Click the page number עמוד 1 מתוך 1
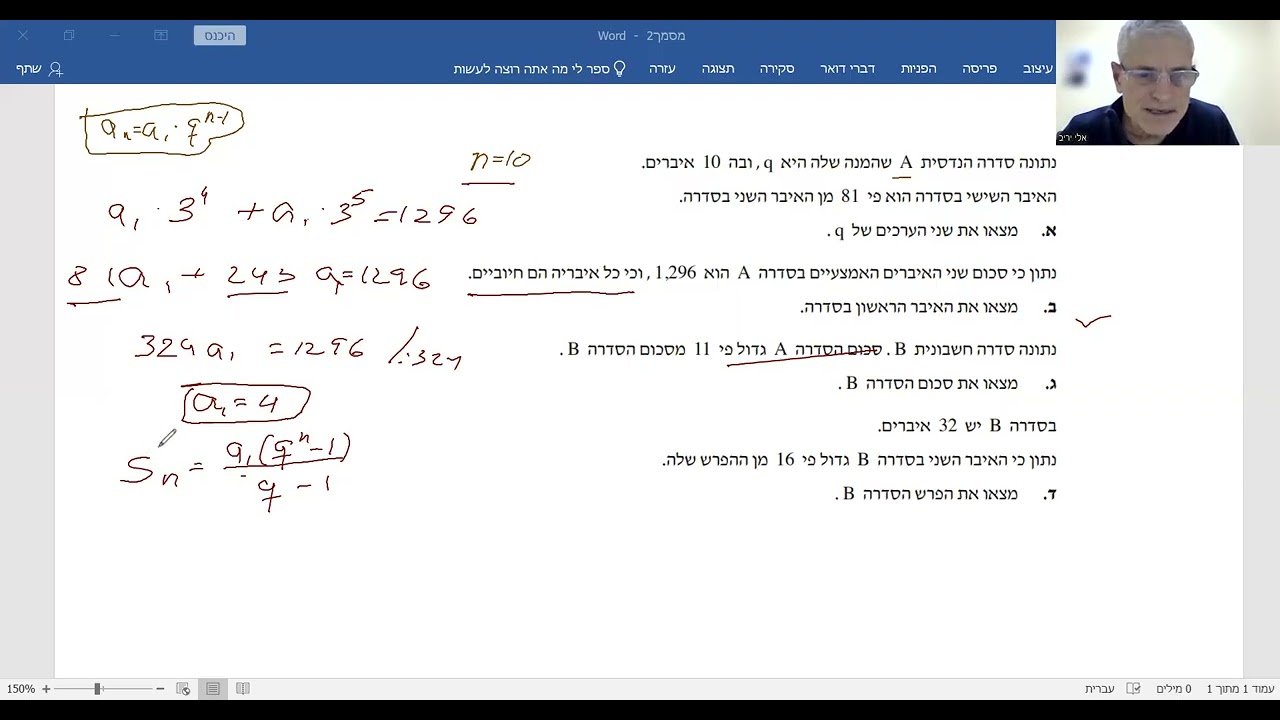The width and height of the screenshot is (1280, 720). pos(1240,689)
